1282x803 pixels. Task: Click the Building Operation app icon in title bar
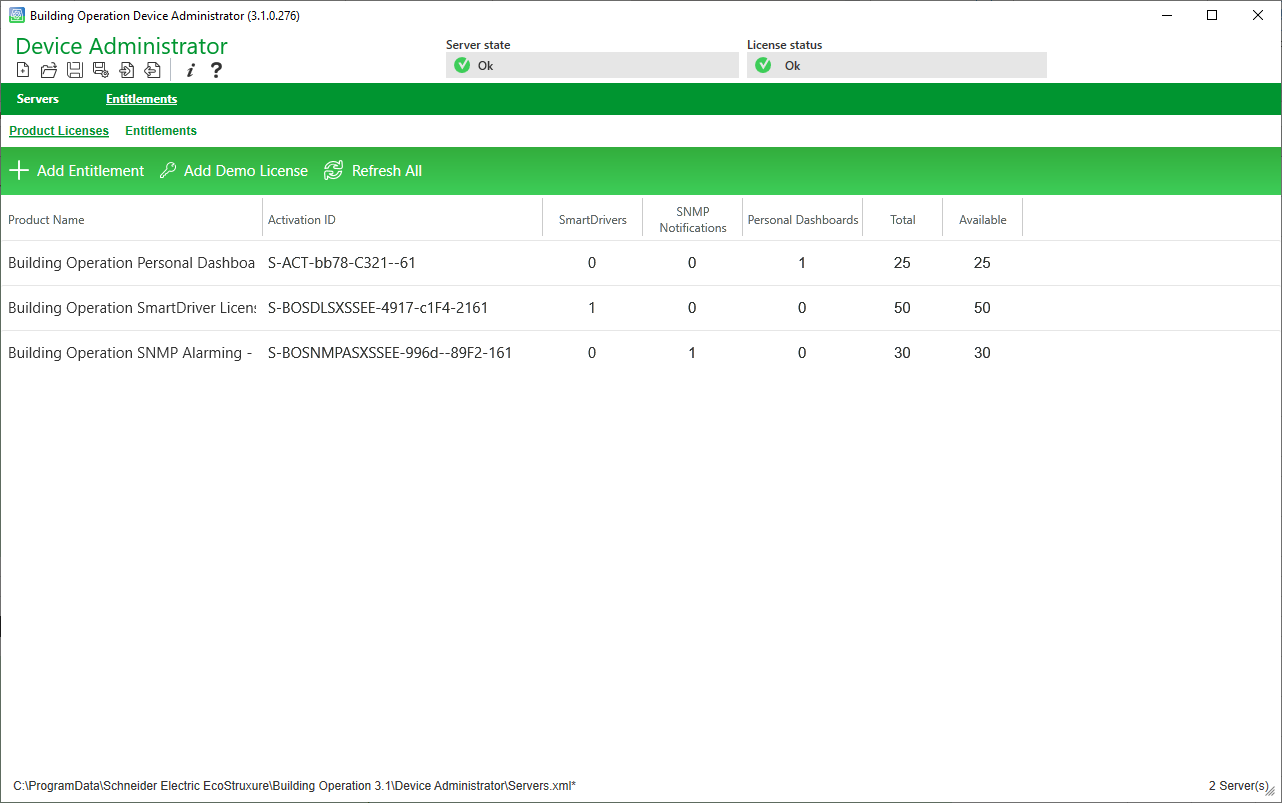[17, 15]
